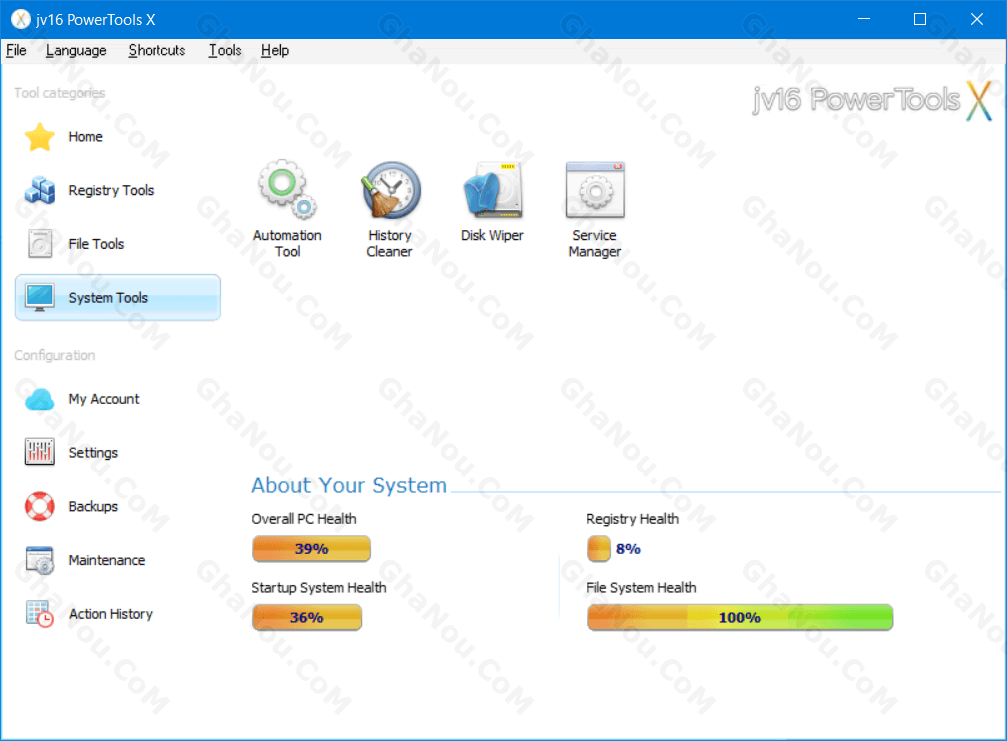1007x741 pixels.
Task: Maximize the jv16 PowerTools window
Action: click(x=920, y=19)
